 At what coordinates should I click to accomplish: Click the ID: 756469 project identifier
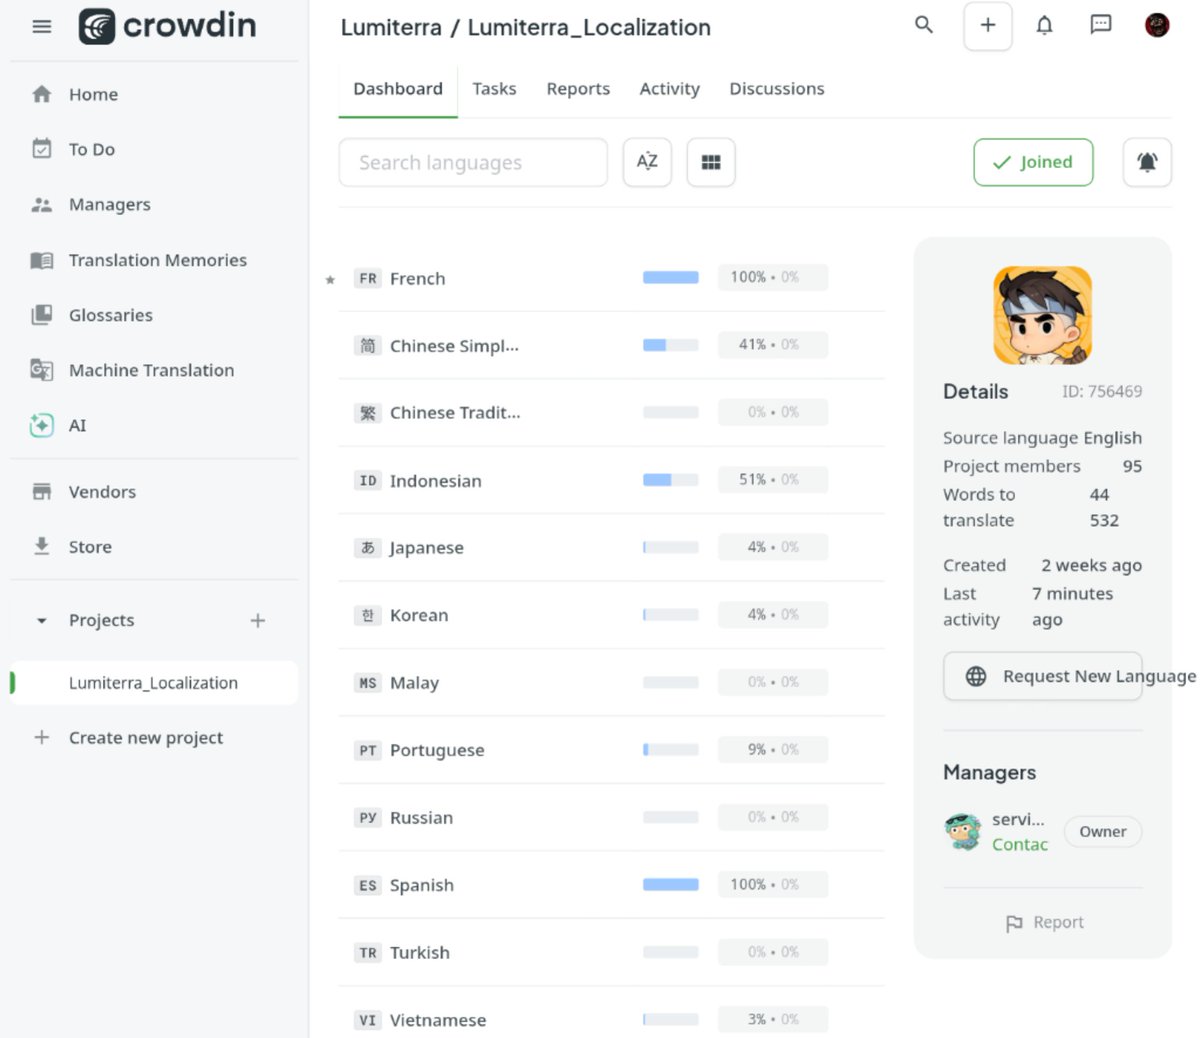(1102, 392)
